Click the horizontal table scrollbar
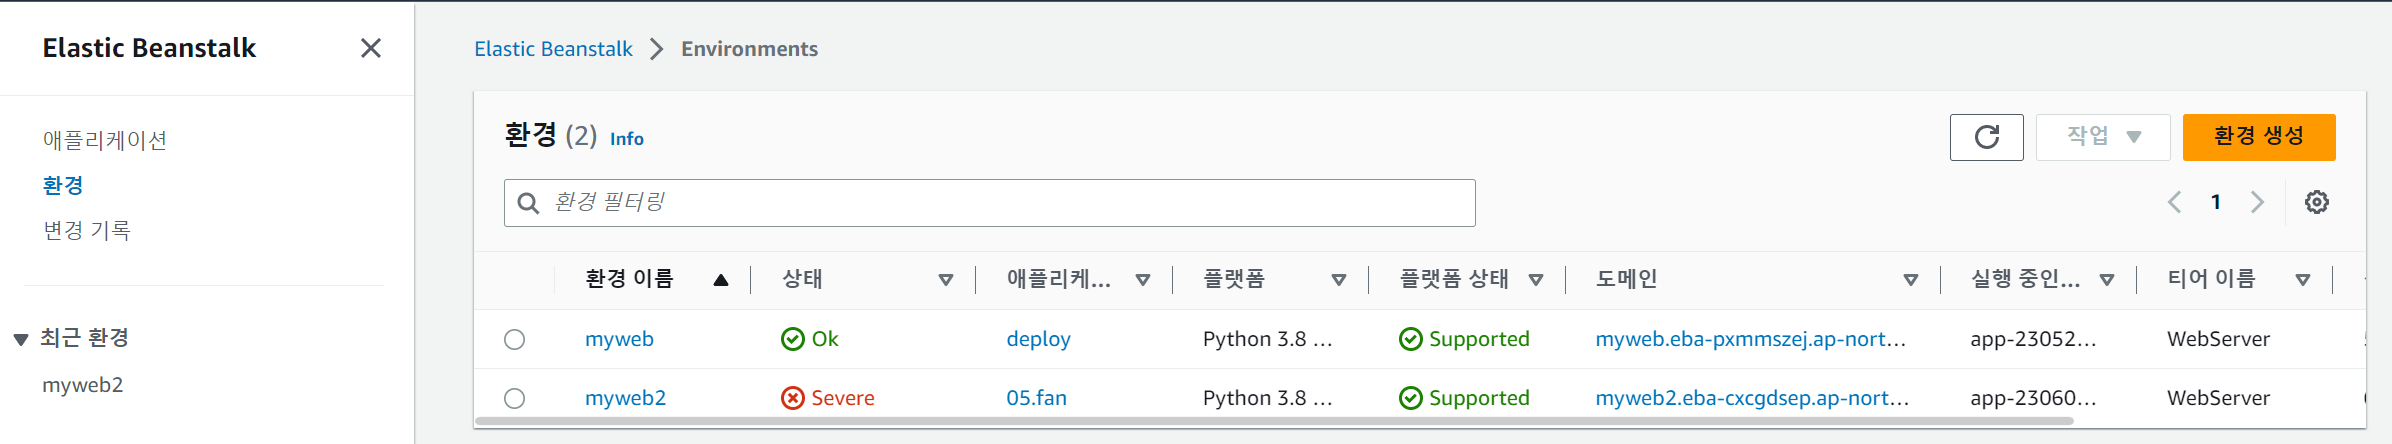2392x444 pixels. coord(1274,421)
